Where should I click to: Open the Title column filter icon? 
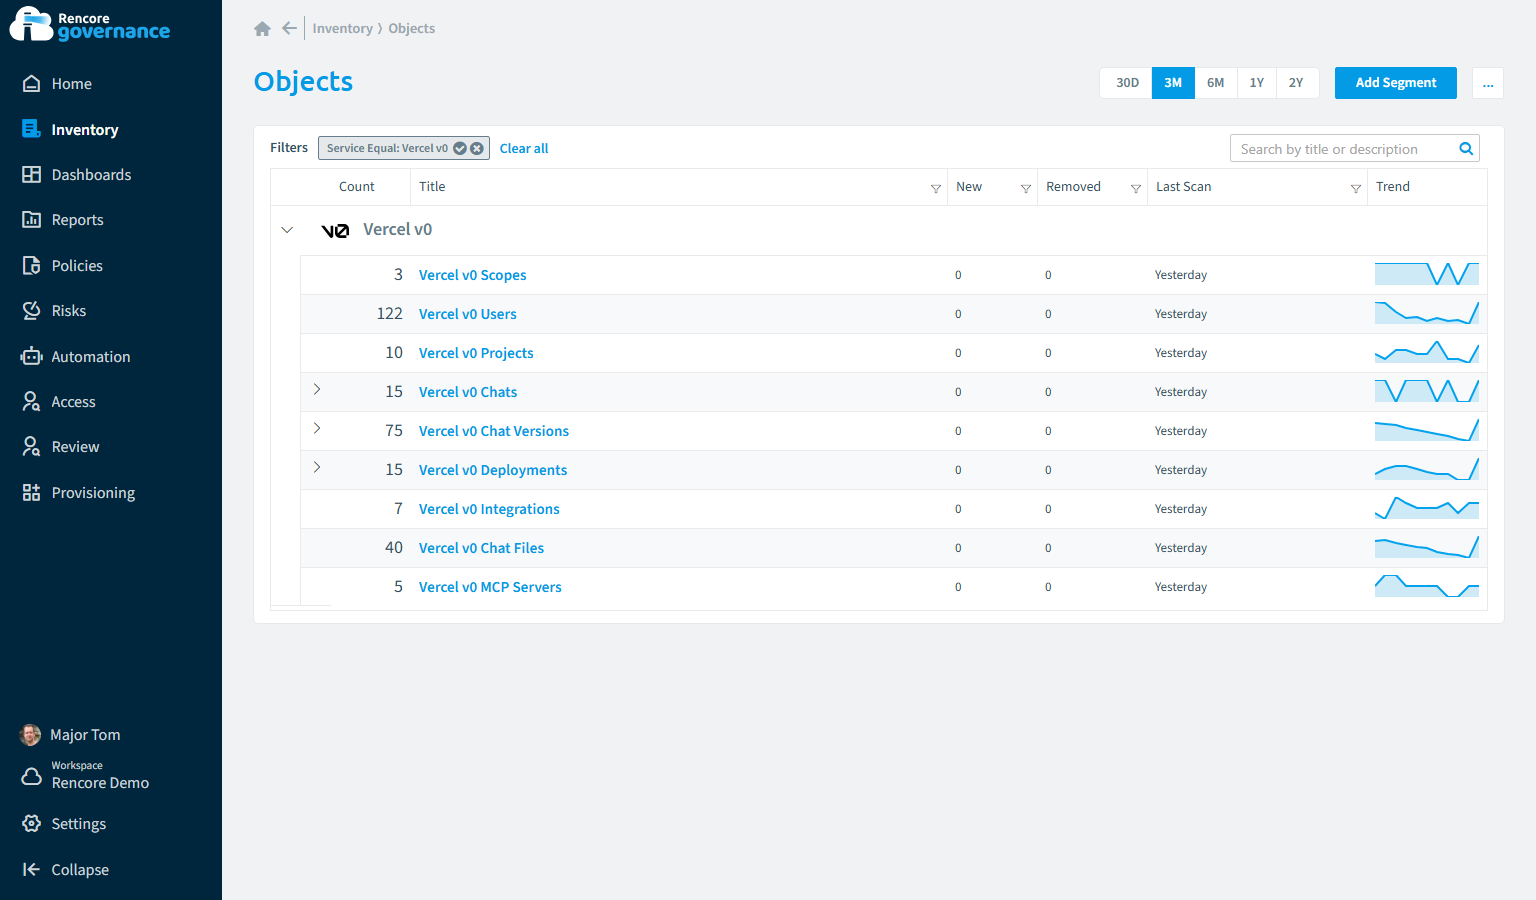coord(936,188)
